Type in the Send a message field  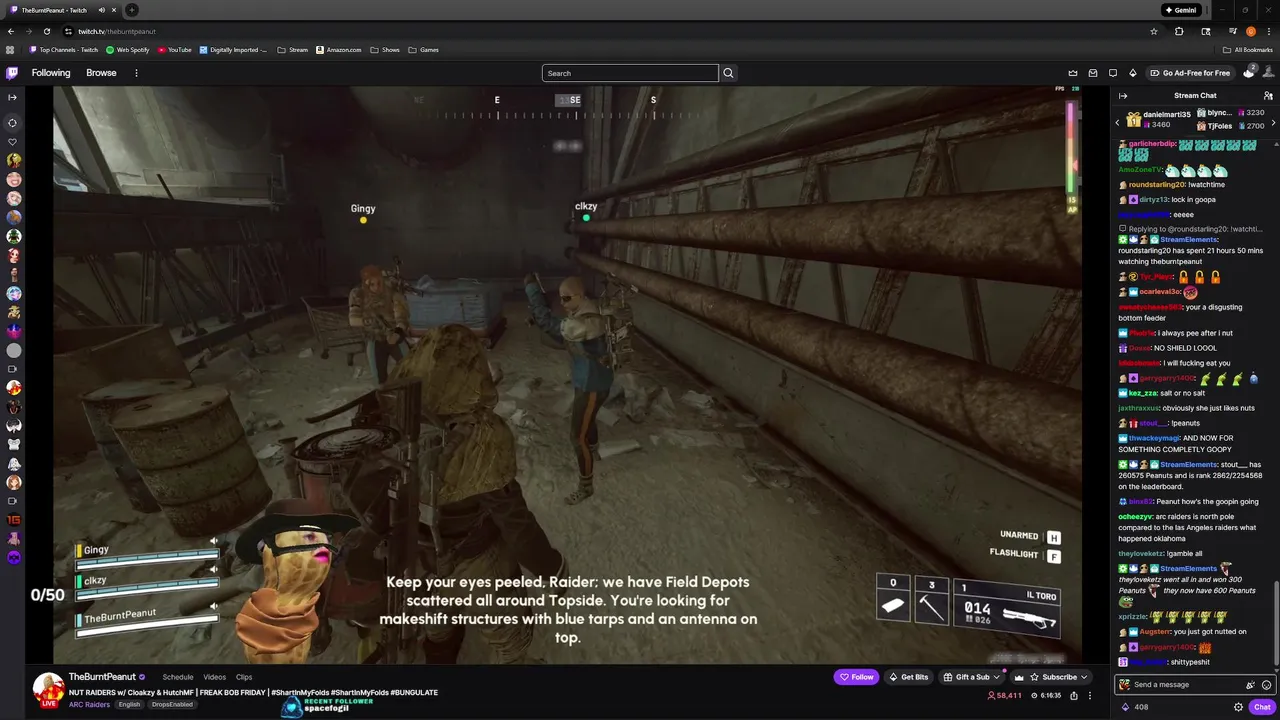point(1186,685)
